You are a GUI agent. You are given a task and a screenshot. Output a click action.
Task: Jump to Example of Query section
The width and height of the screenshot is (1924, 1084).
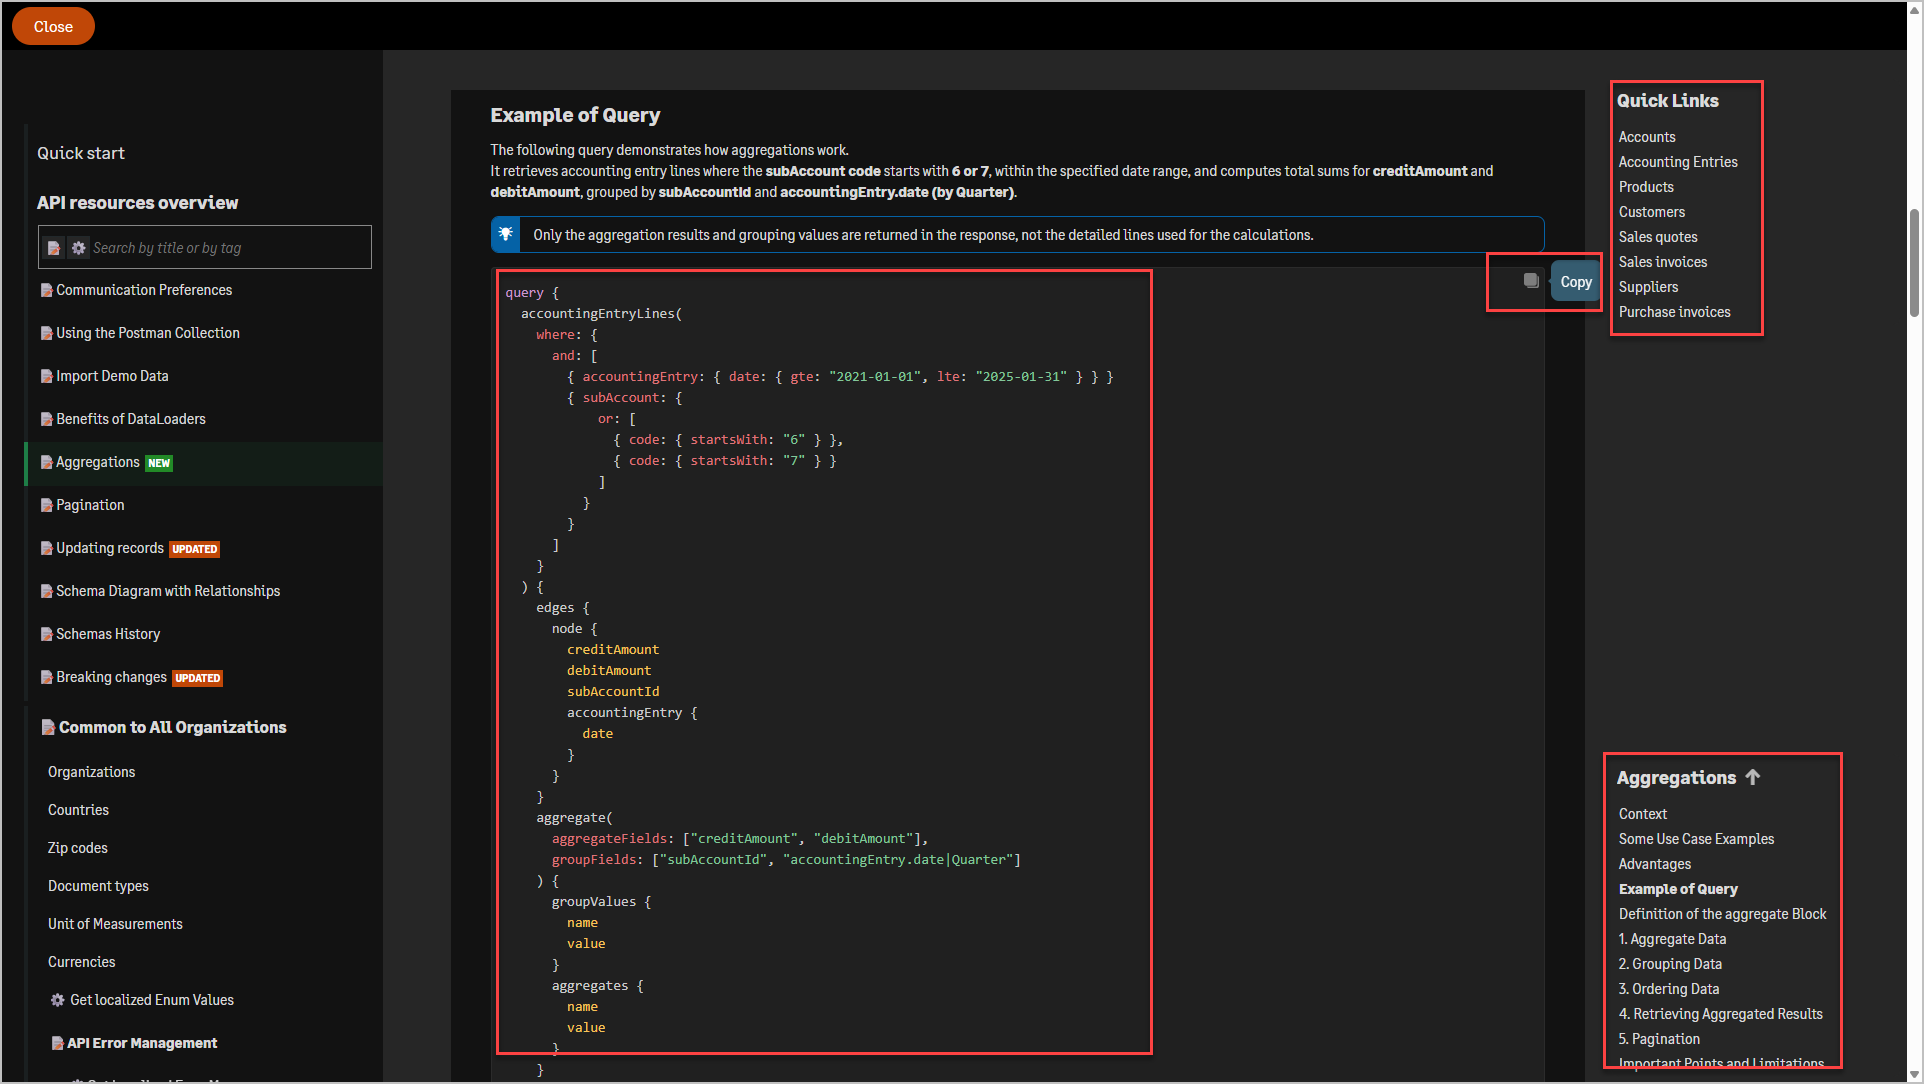[x=1678, y=889]
